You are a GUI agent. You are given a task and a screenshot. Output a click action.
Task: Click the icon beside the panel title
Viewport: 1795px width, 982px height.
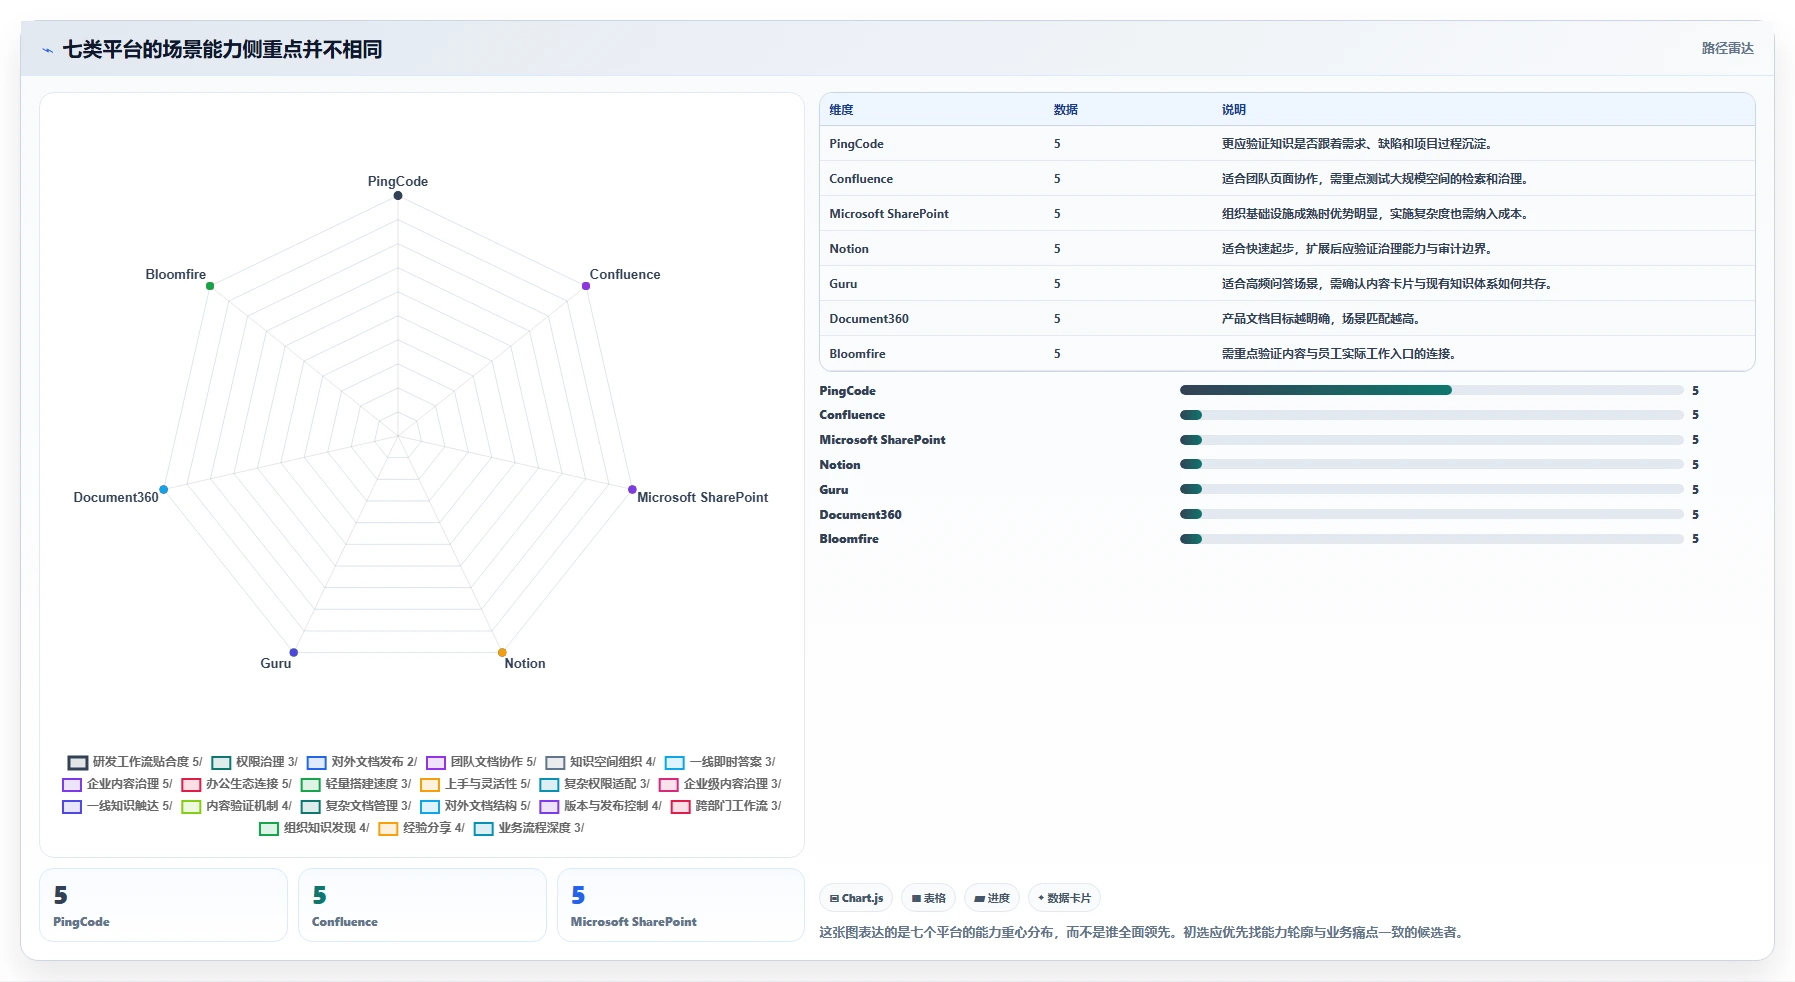point(47,50)
